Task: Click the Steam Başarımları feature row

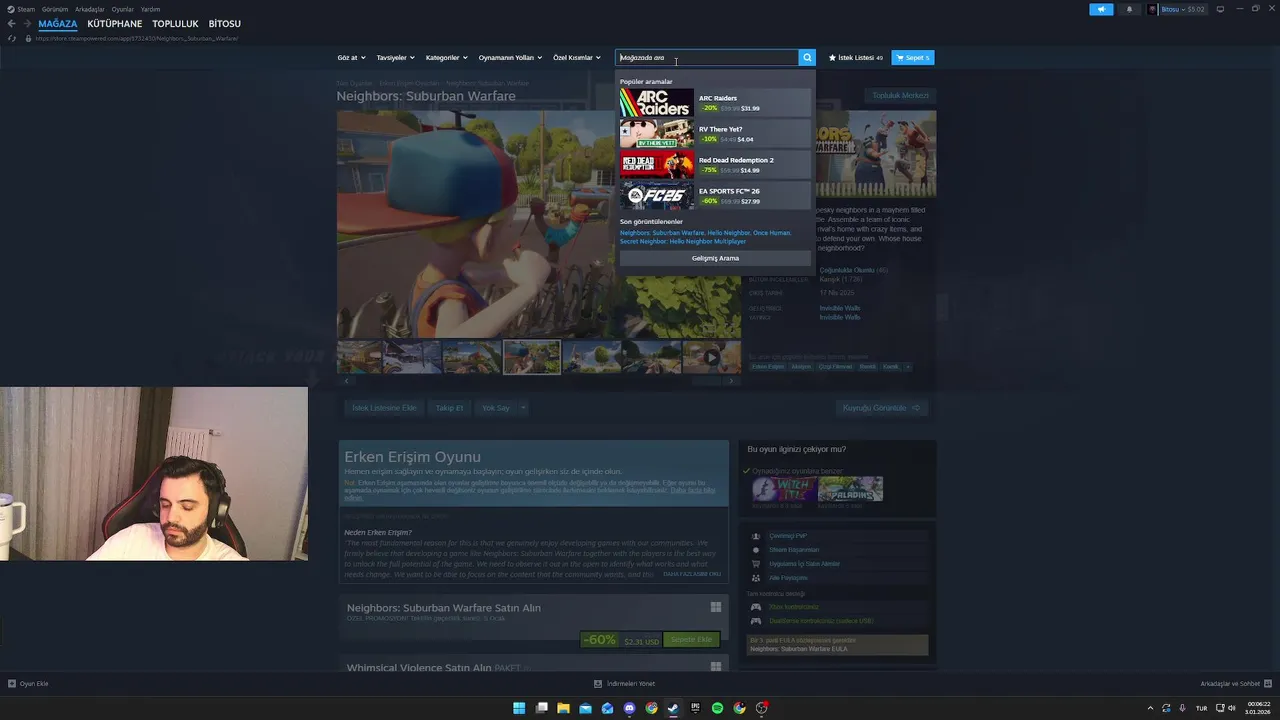Action: (x=838, y=550)
